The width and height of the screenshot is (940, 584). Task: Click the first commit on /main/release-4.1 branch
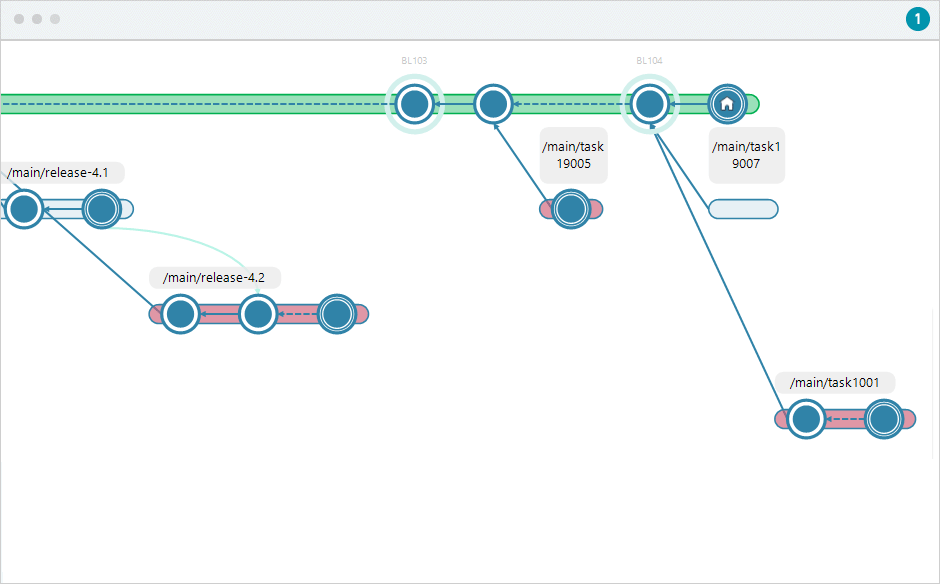(x=23, y=209)
